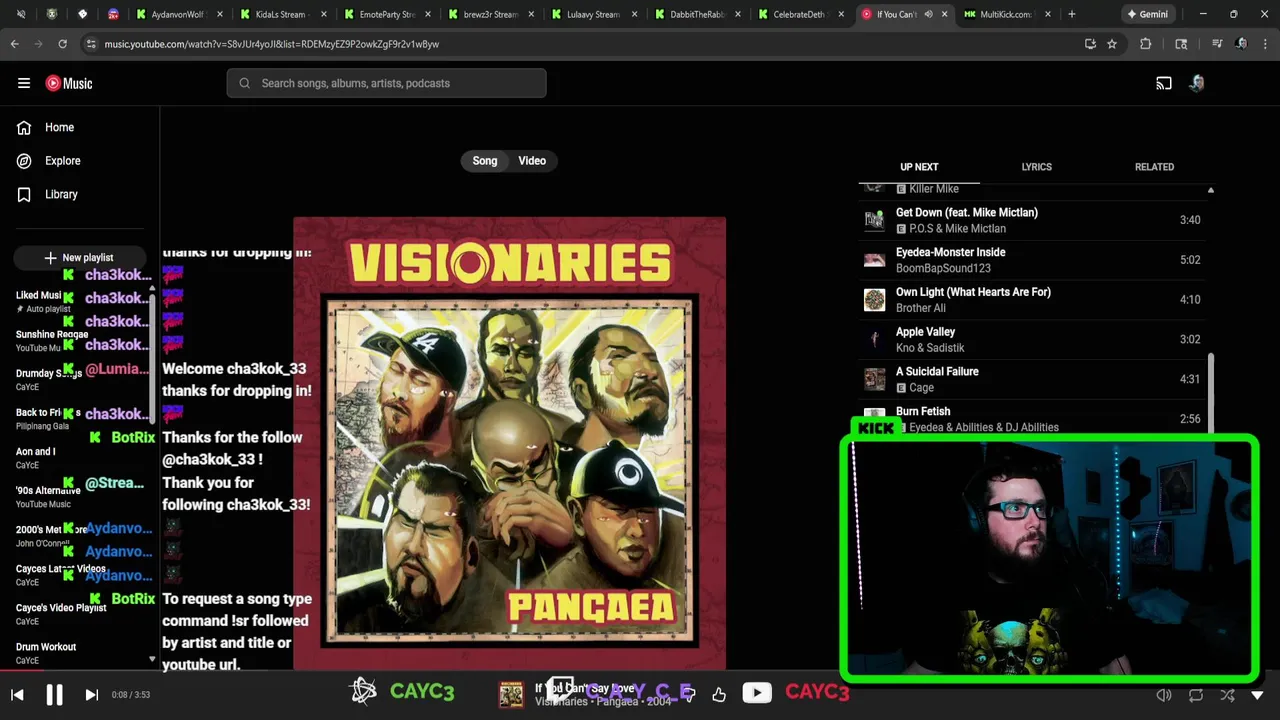The image size is (1280, 720).
Task: Skip to the next track
Action: [91, 694]
